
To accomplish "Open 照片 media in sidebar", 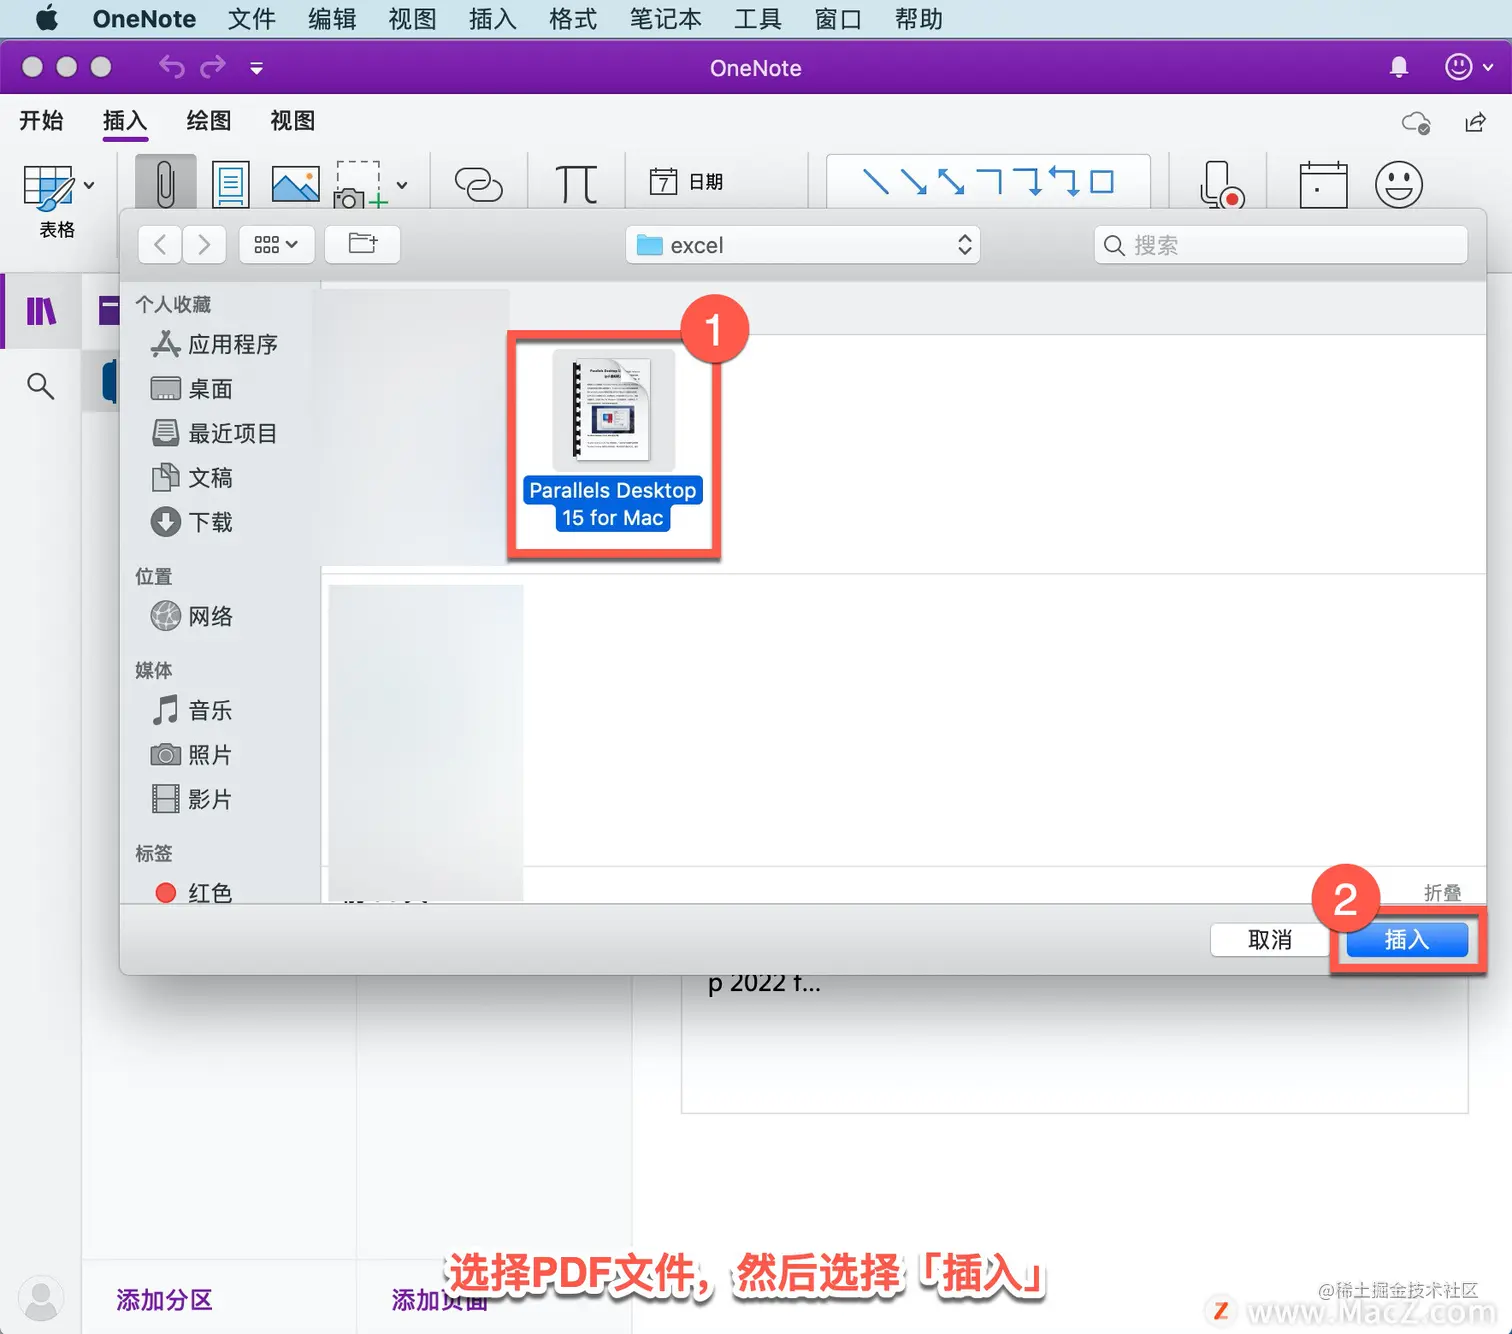I will [192, 755].
